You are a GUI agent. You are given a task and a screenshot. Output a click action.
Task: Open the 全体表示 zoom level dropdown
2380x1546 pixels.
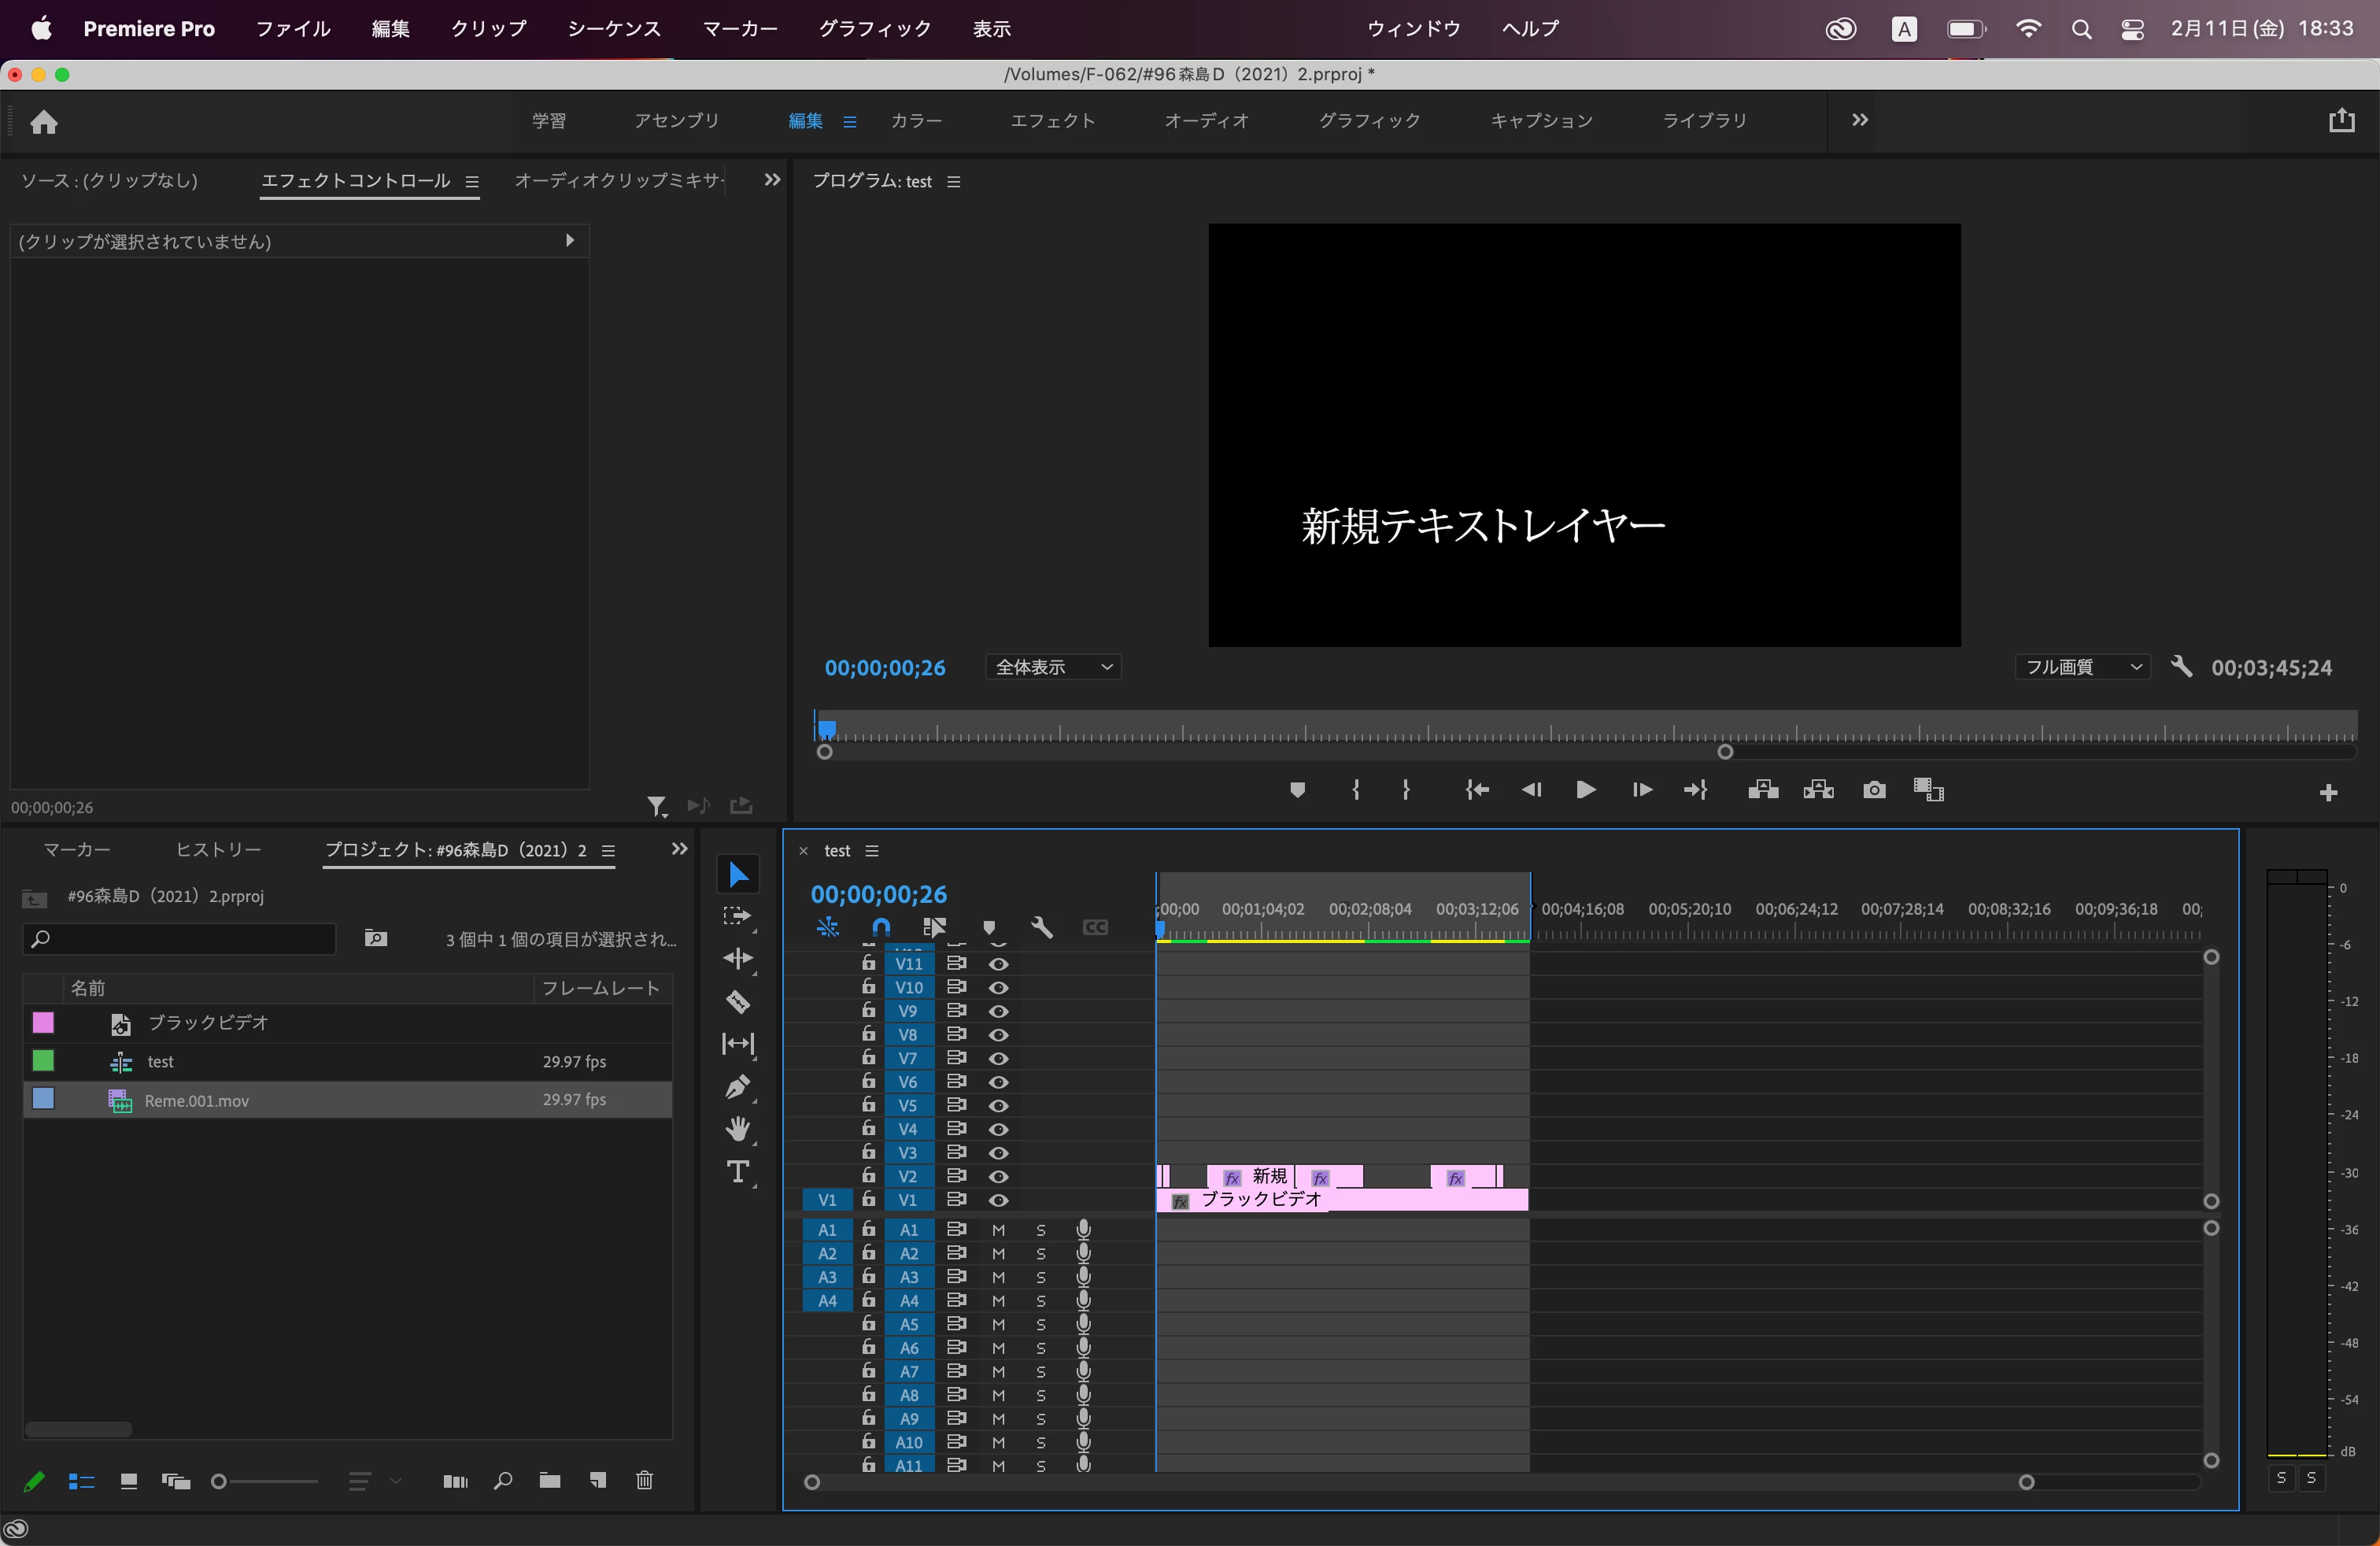point(1053,667)
